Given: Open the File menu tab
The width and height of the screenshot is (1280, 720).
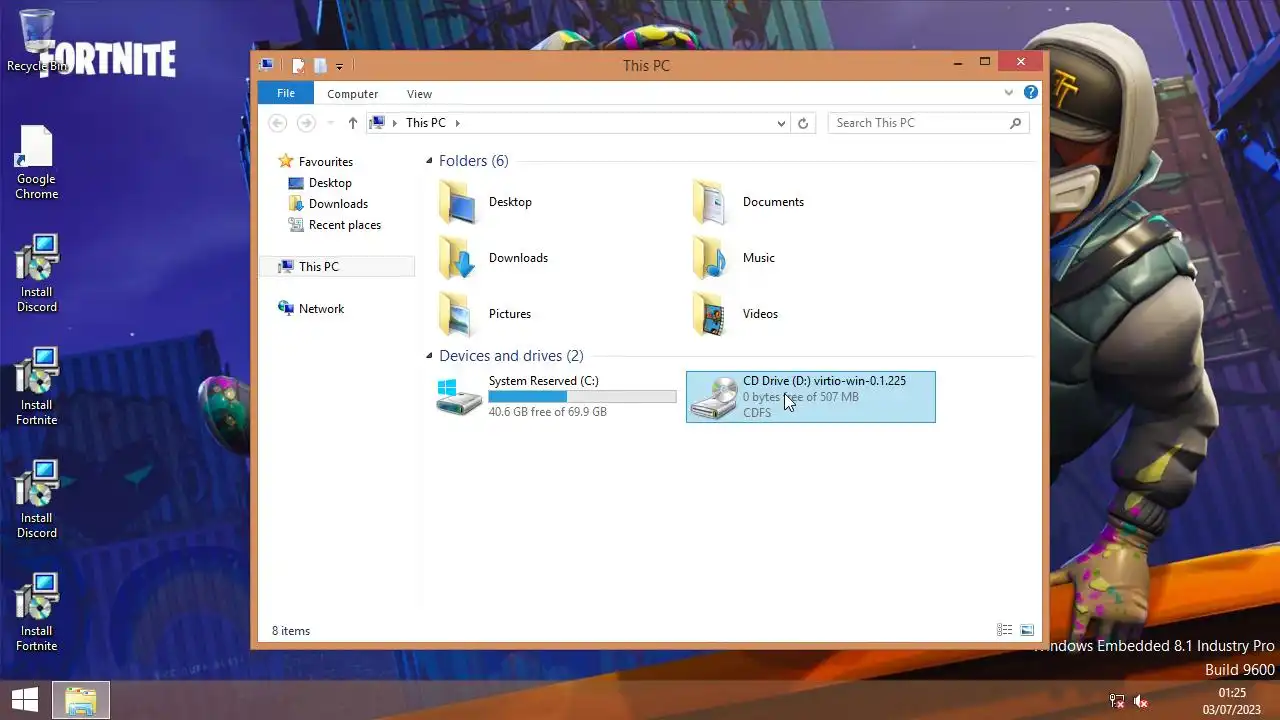Looking at the screenshot, I should click(286, 93).
